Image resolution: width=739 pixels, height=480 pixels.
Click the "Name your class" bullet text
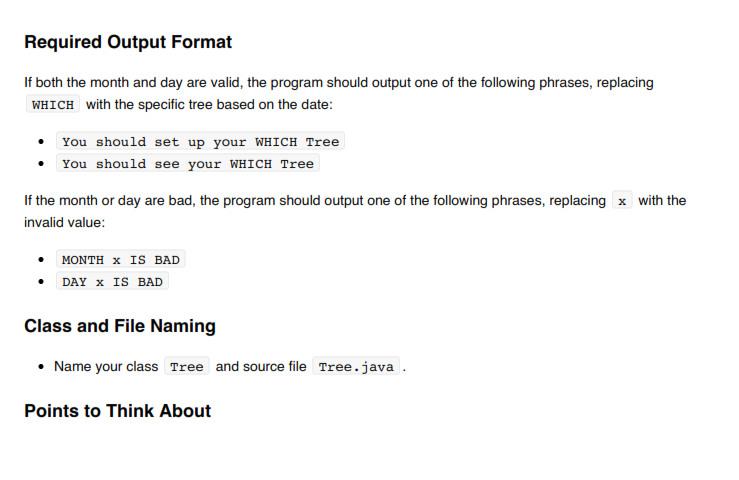[106, 366]
